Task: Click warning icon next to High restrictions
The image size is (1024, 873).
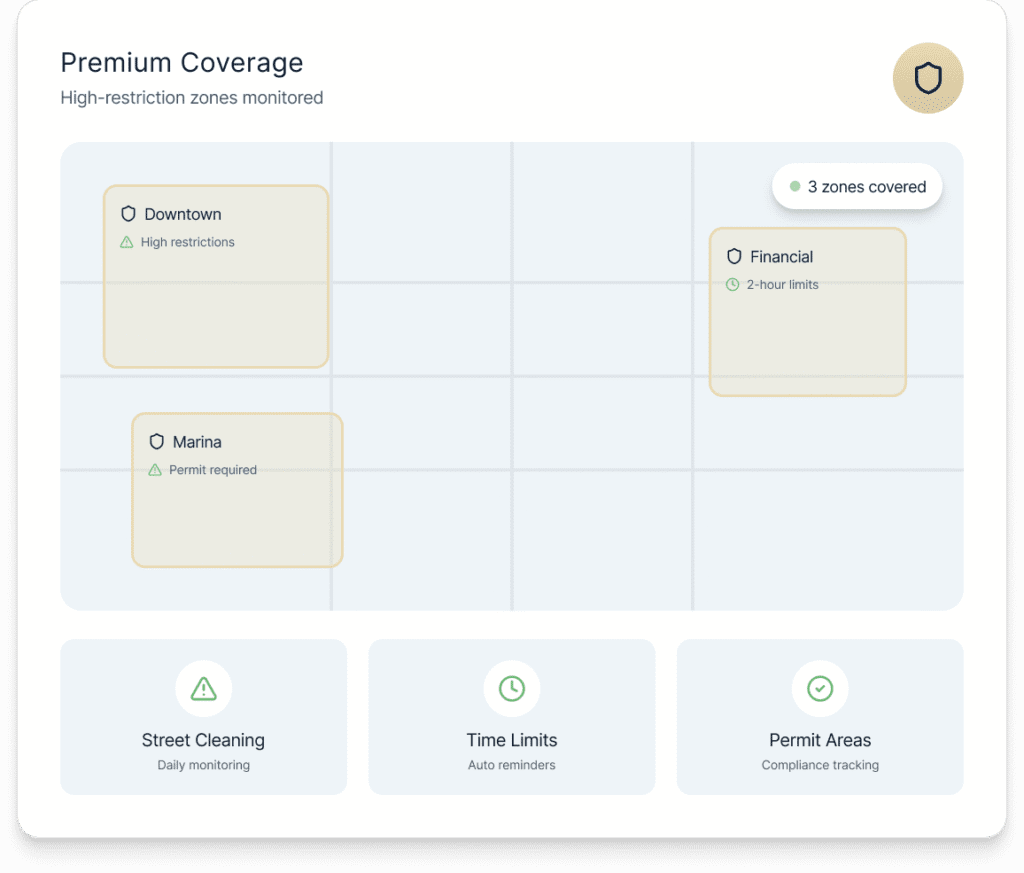Action: 127,242
